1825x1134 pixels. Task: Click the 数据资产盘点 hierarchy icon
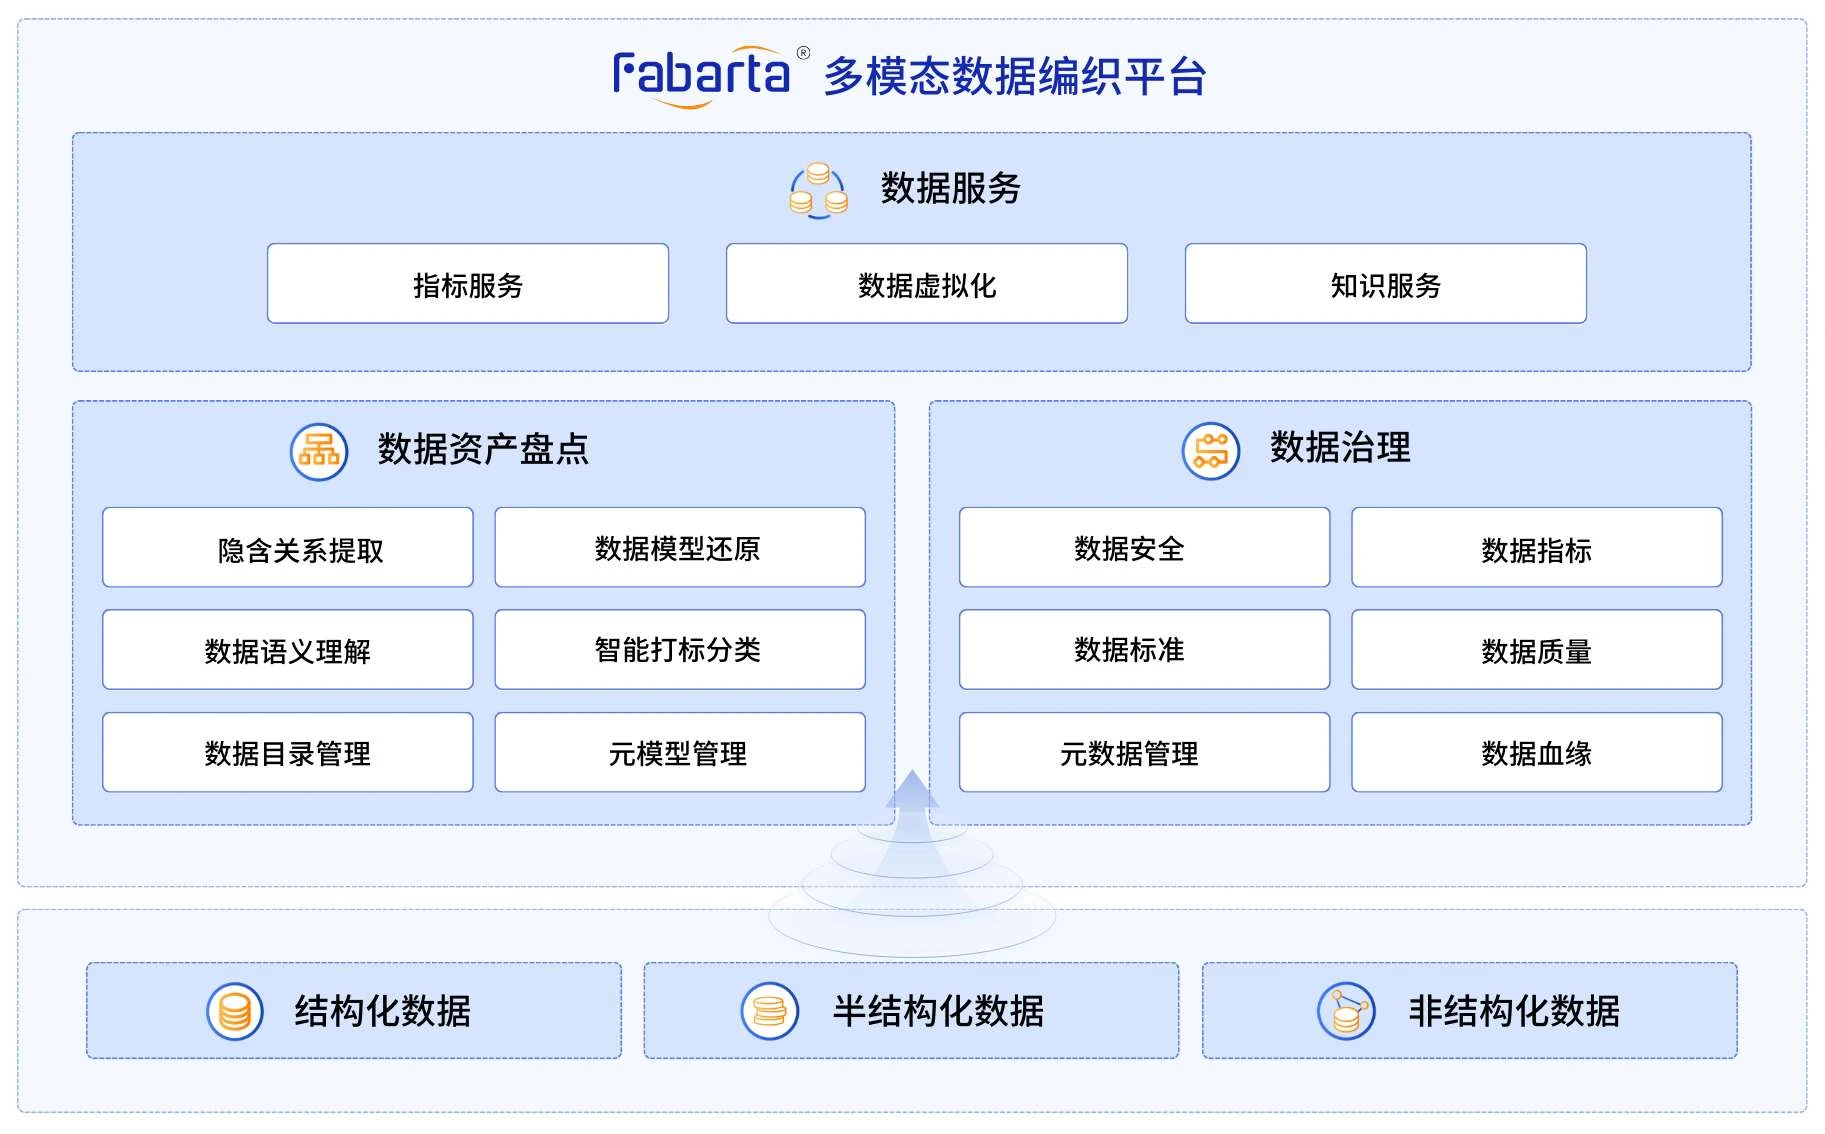point(319,451)
